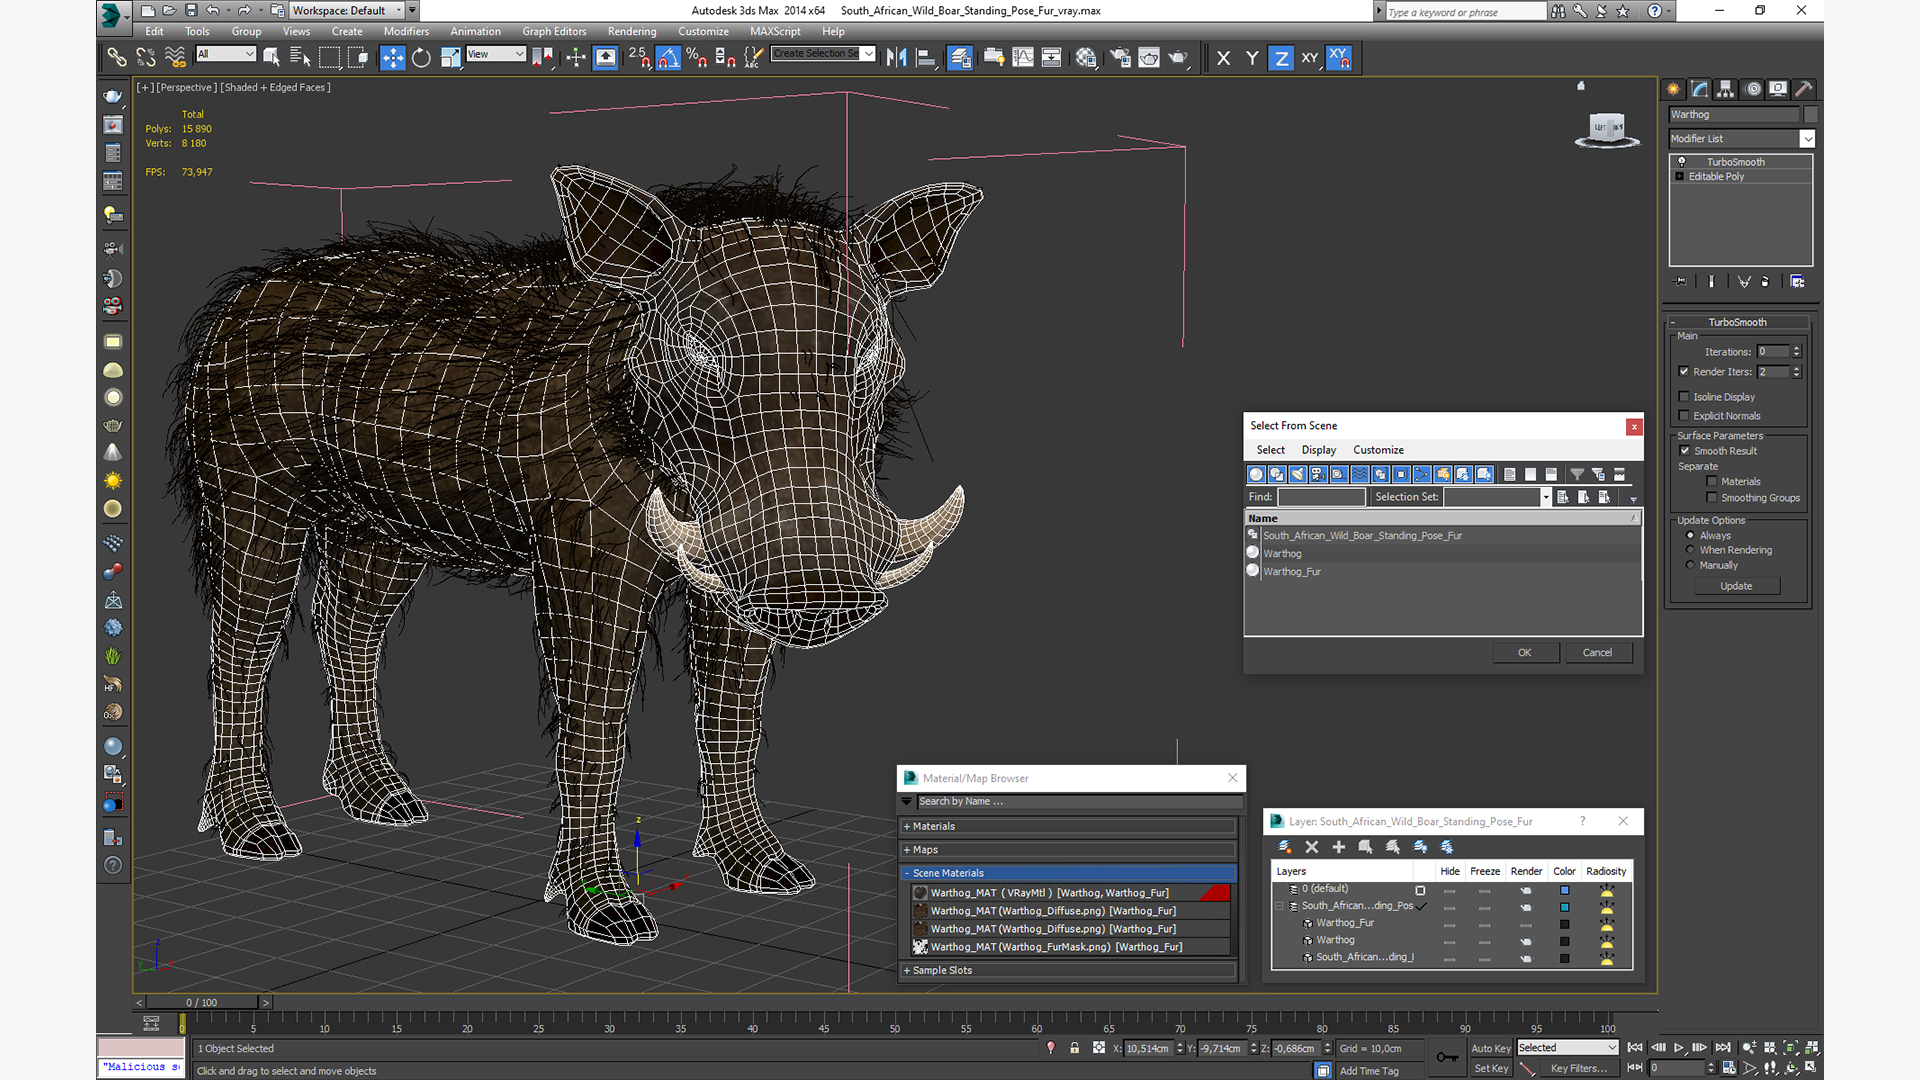Open the Animation menu

pos(475,31)
